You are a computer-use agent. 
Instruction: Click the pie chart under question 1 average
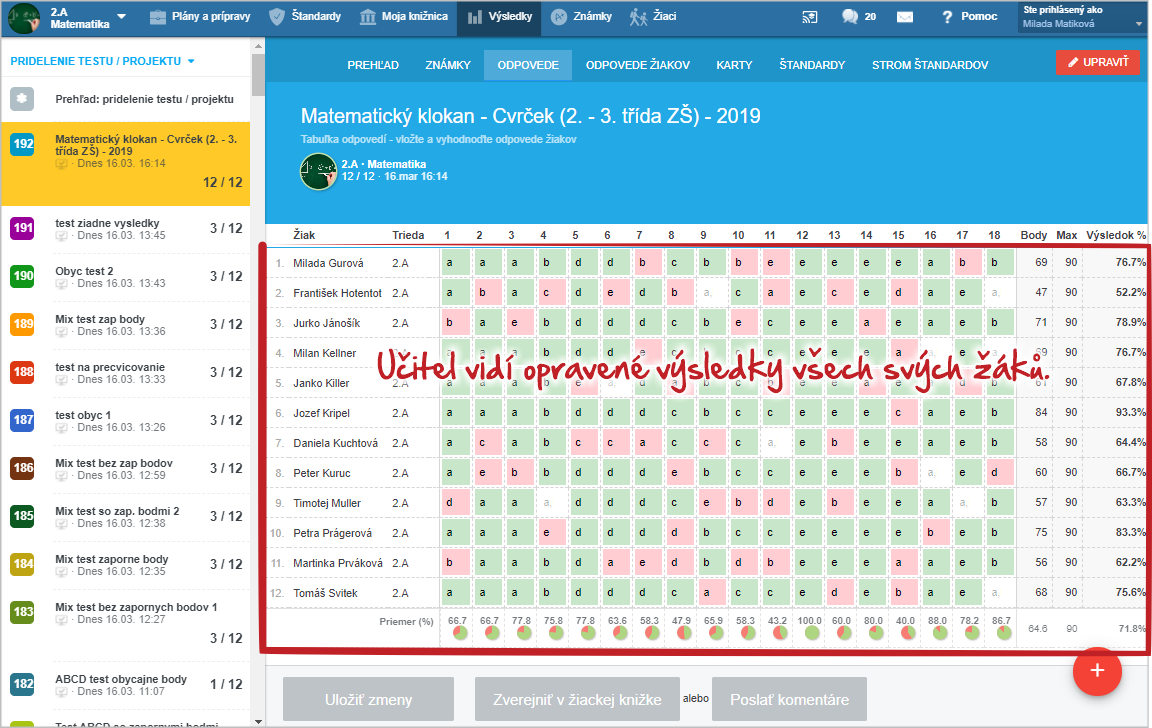coord(461,633)
